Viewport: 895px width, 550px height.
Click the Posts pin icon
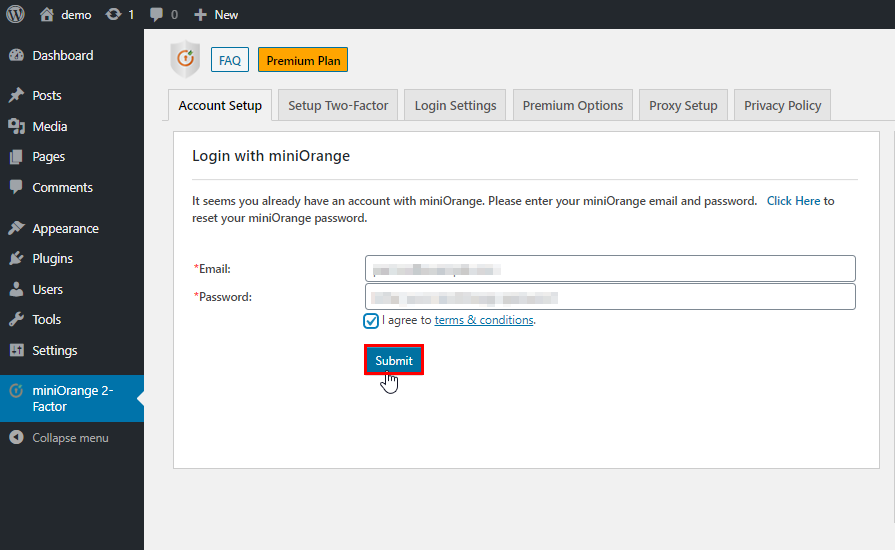(17, 95)
